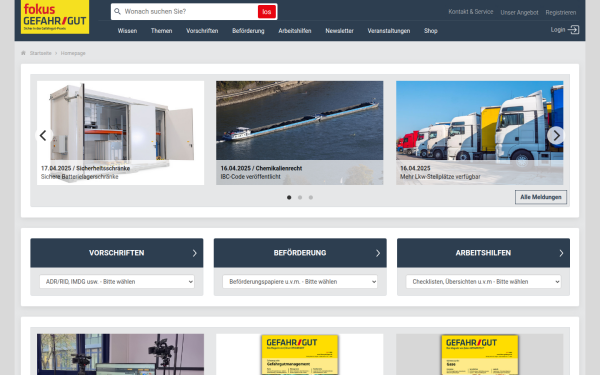Open Kontakt & Service link
600x375 pixels.
tap(471, 12)
